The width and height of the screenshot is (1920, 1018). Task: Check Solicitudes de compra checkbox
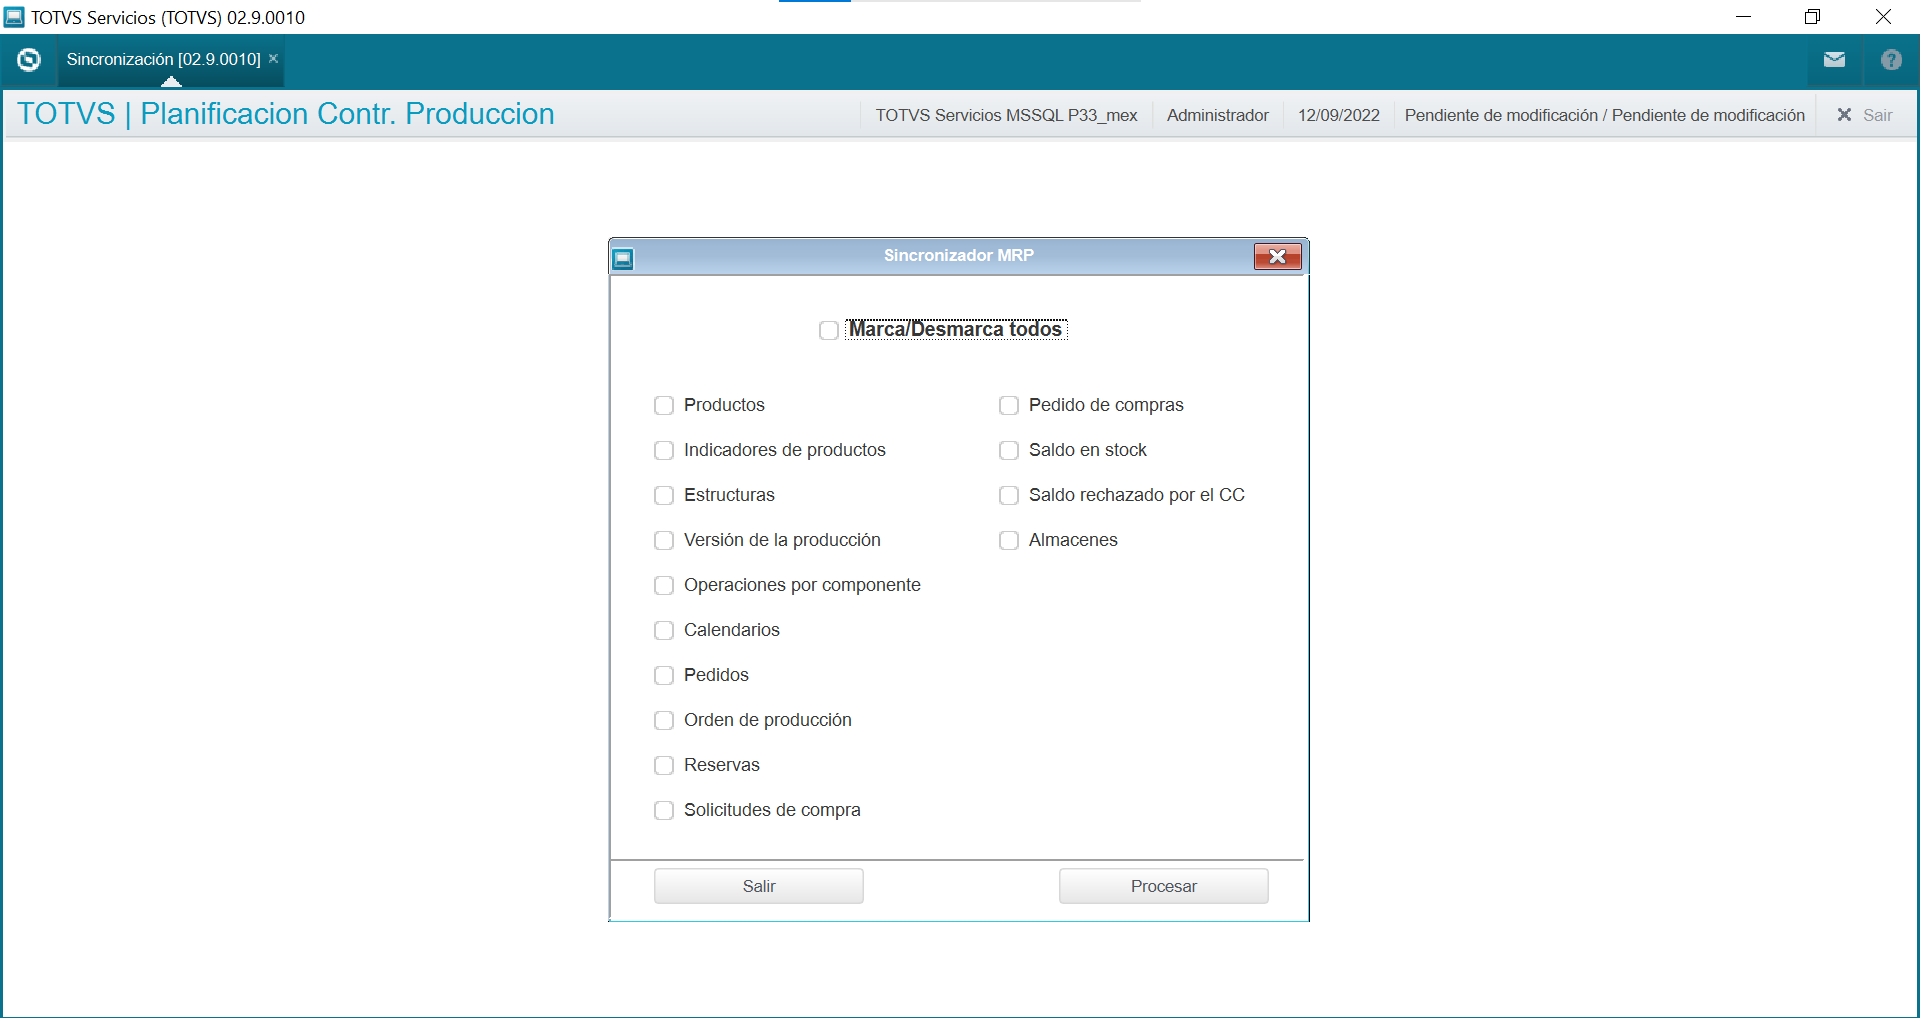point(664,810)
